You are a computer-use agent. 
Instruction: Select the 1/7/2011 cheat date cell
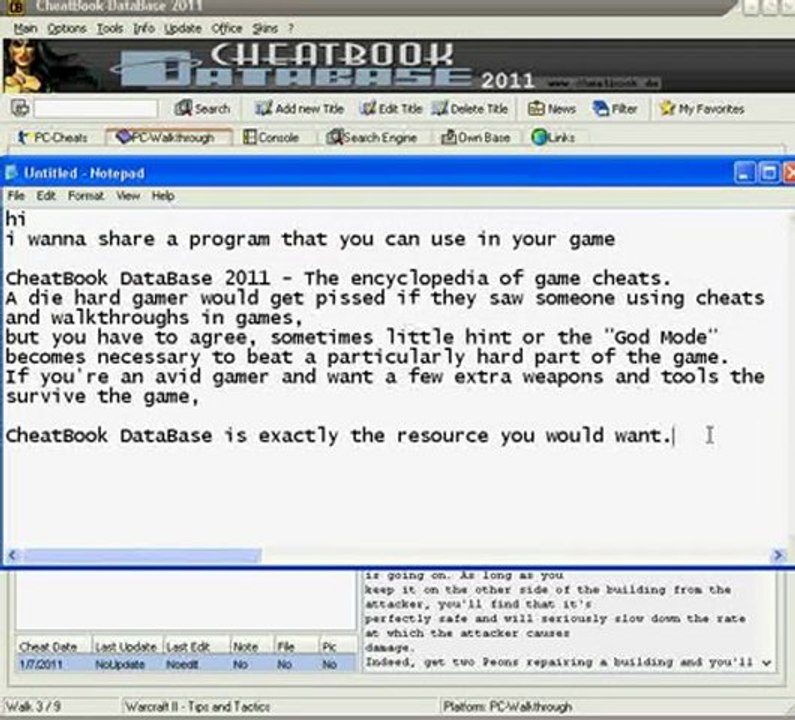41,664
